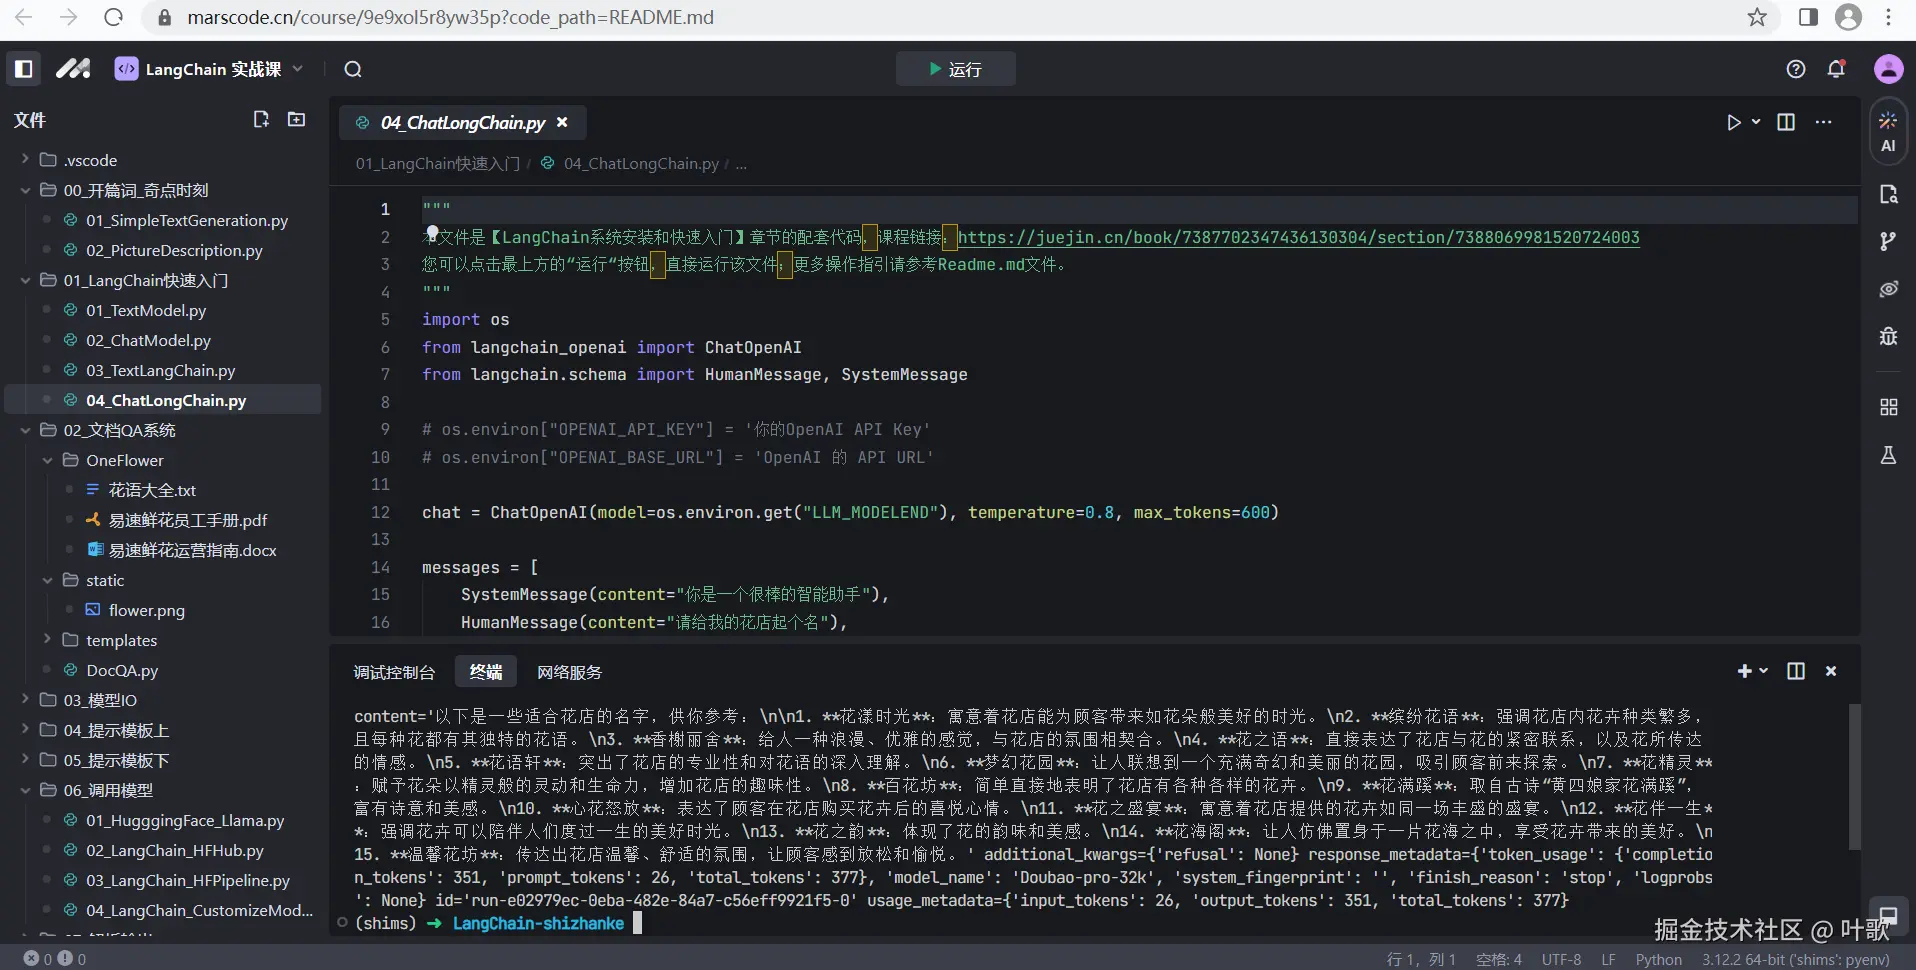This screenshot has width=1916, height=970.
Task: Open the extensions grid icon in right sidebar
Action: (x=1887, y=407)
